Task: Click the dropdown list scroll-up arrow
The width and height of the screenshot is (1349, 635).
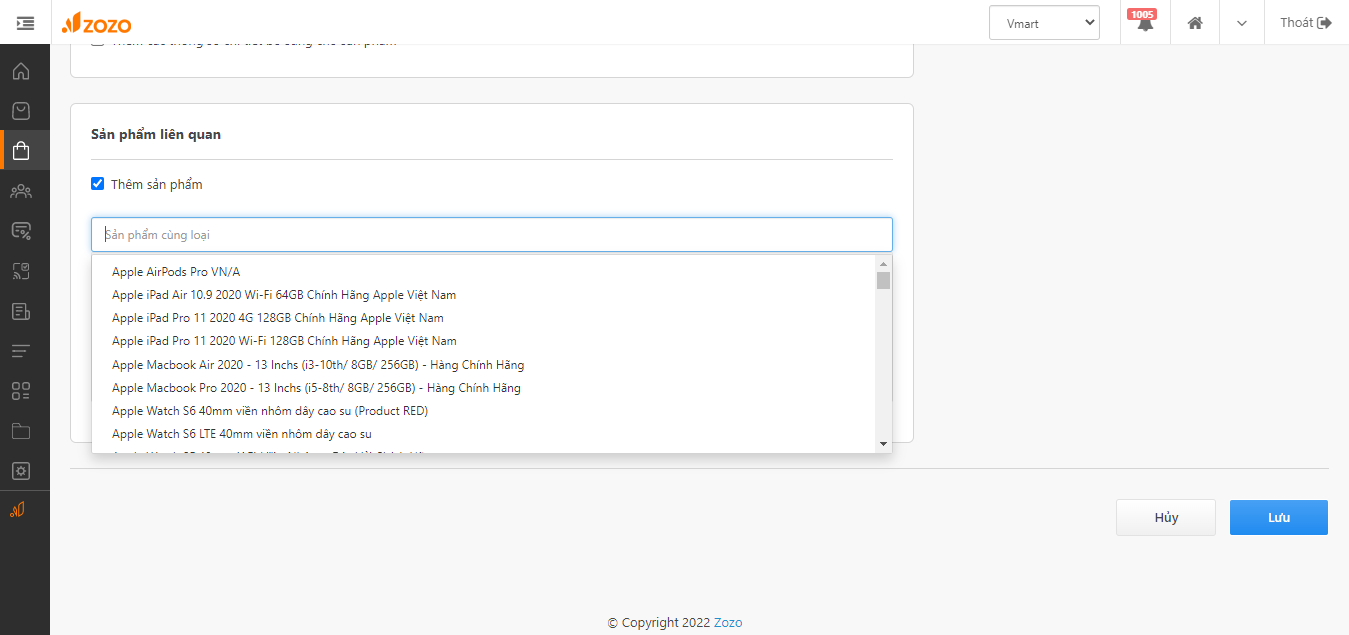Action: 883,264
